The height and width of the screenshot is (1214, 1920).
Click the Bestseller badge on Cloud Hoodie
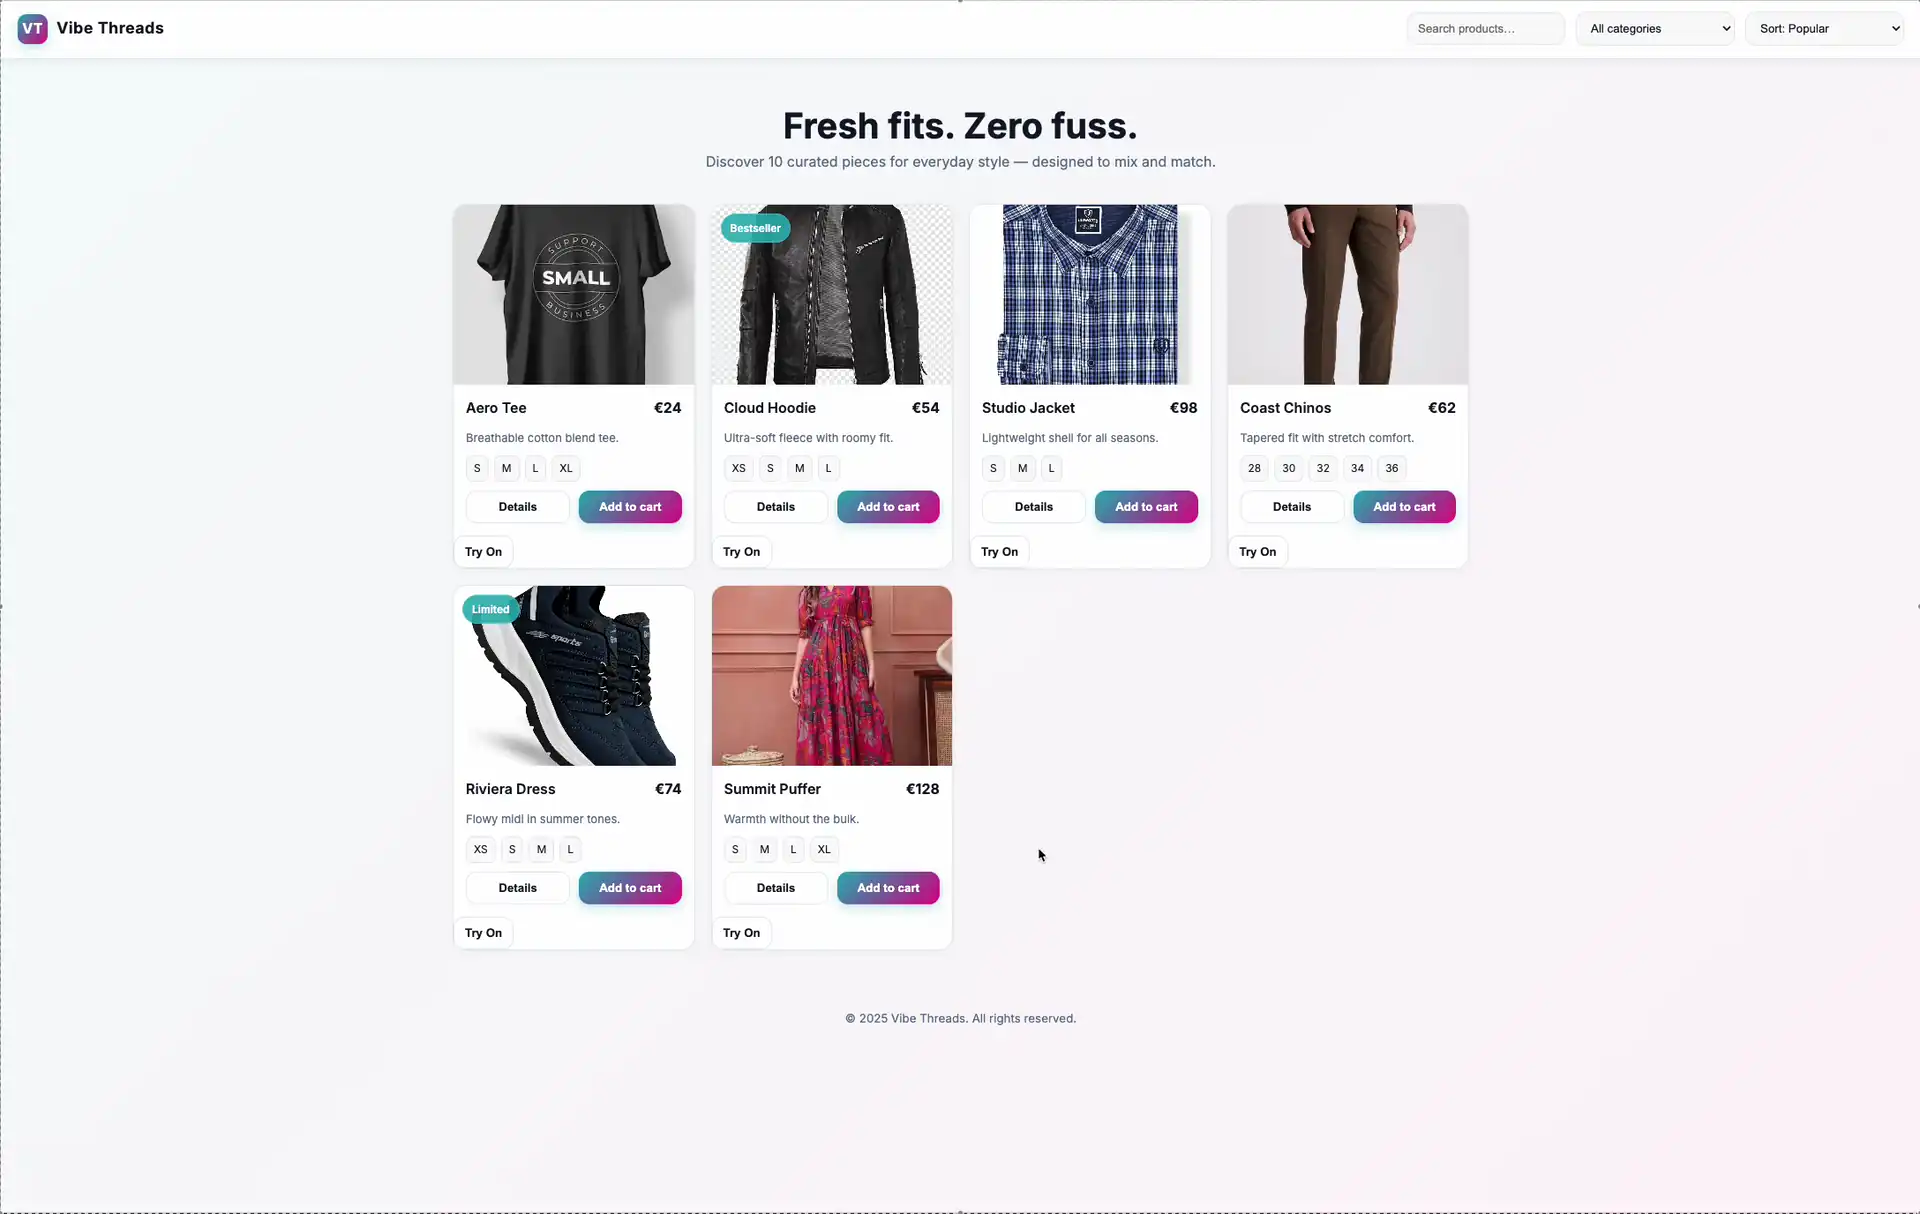[755, 228]
